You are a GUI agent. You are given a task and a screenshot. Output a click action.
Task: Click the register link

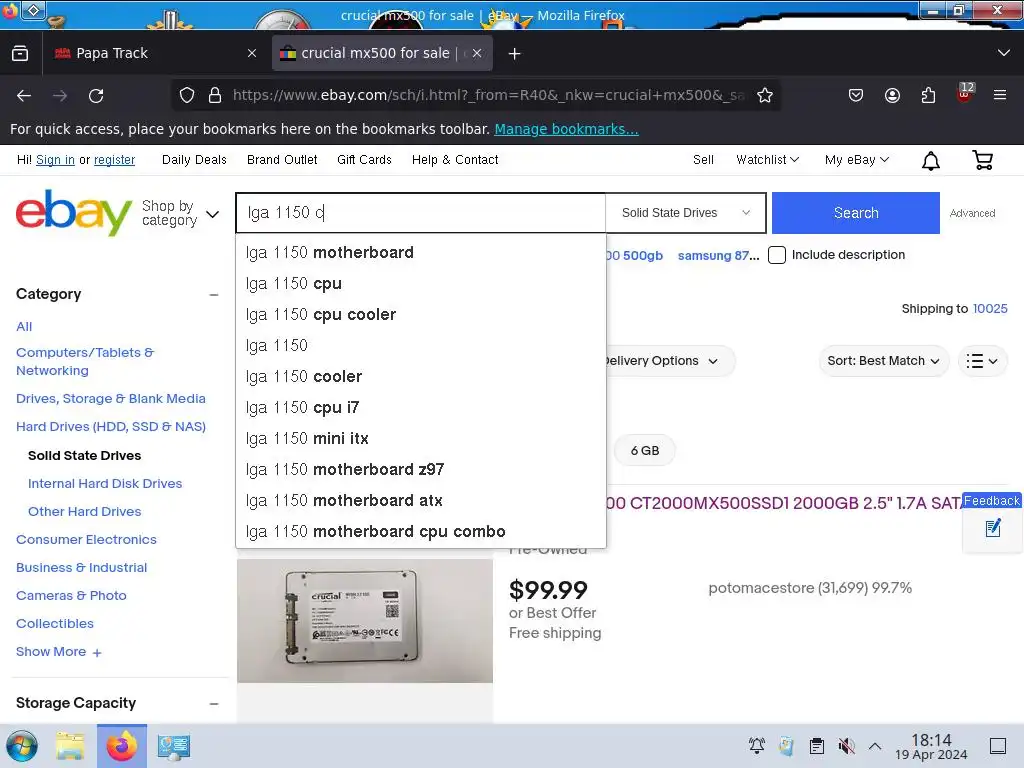tap(114, 160)
